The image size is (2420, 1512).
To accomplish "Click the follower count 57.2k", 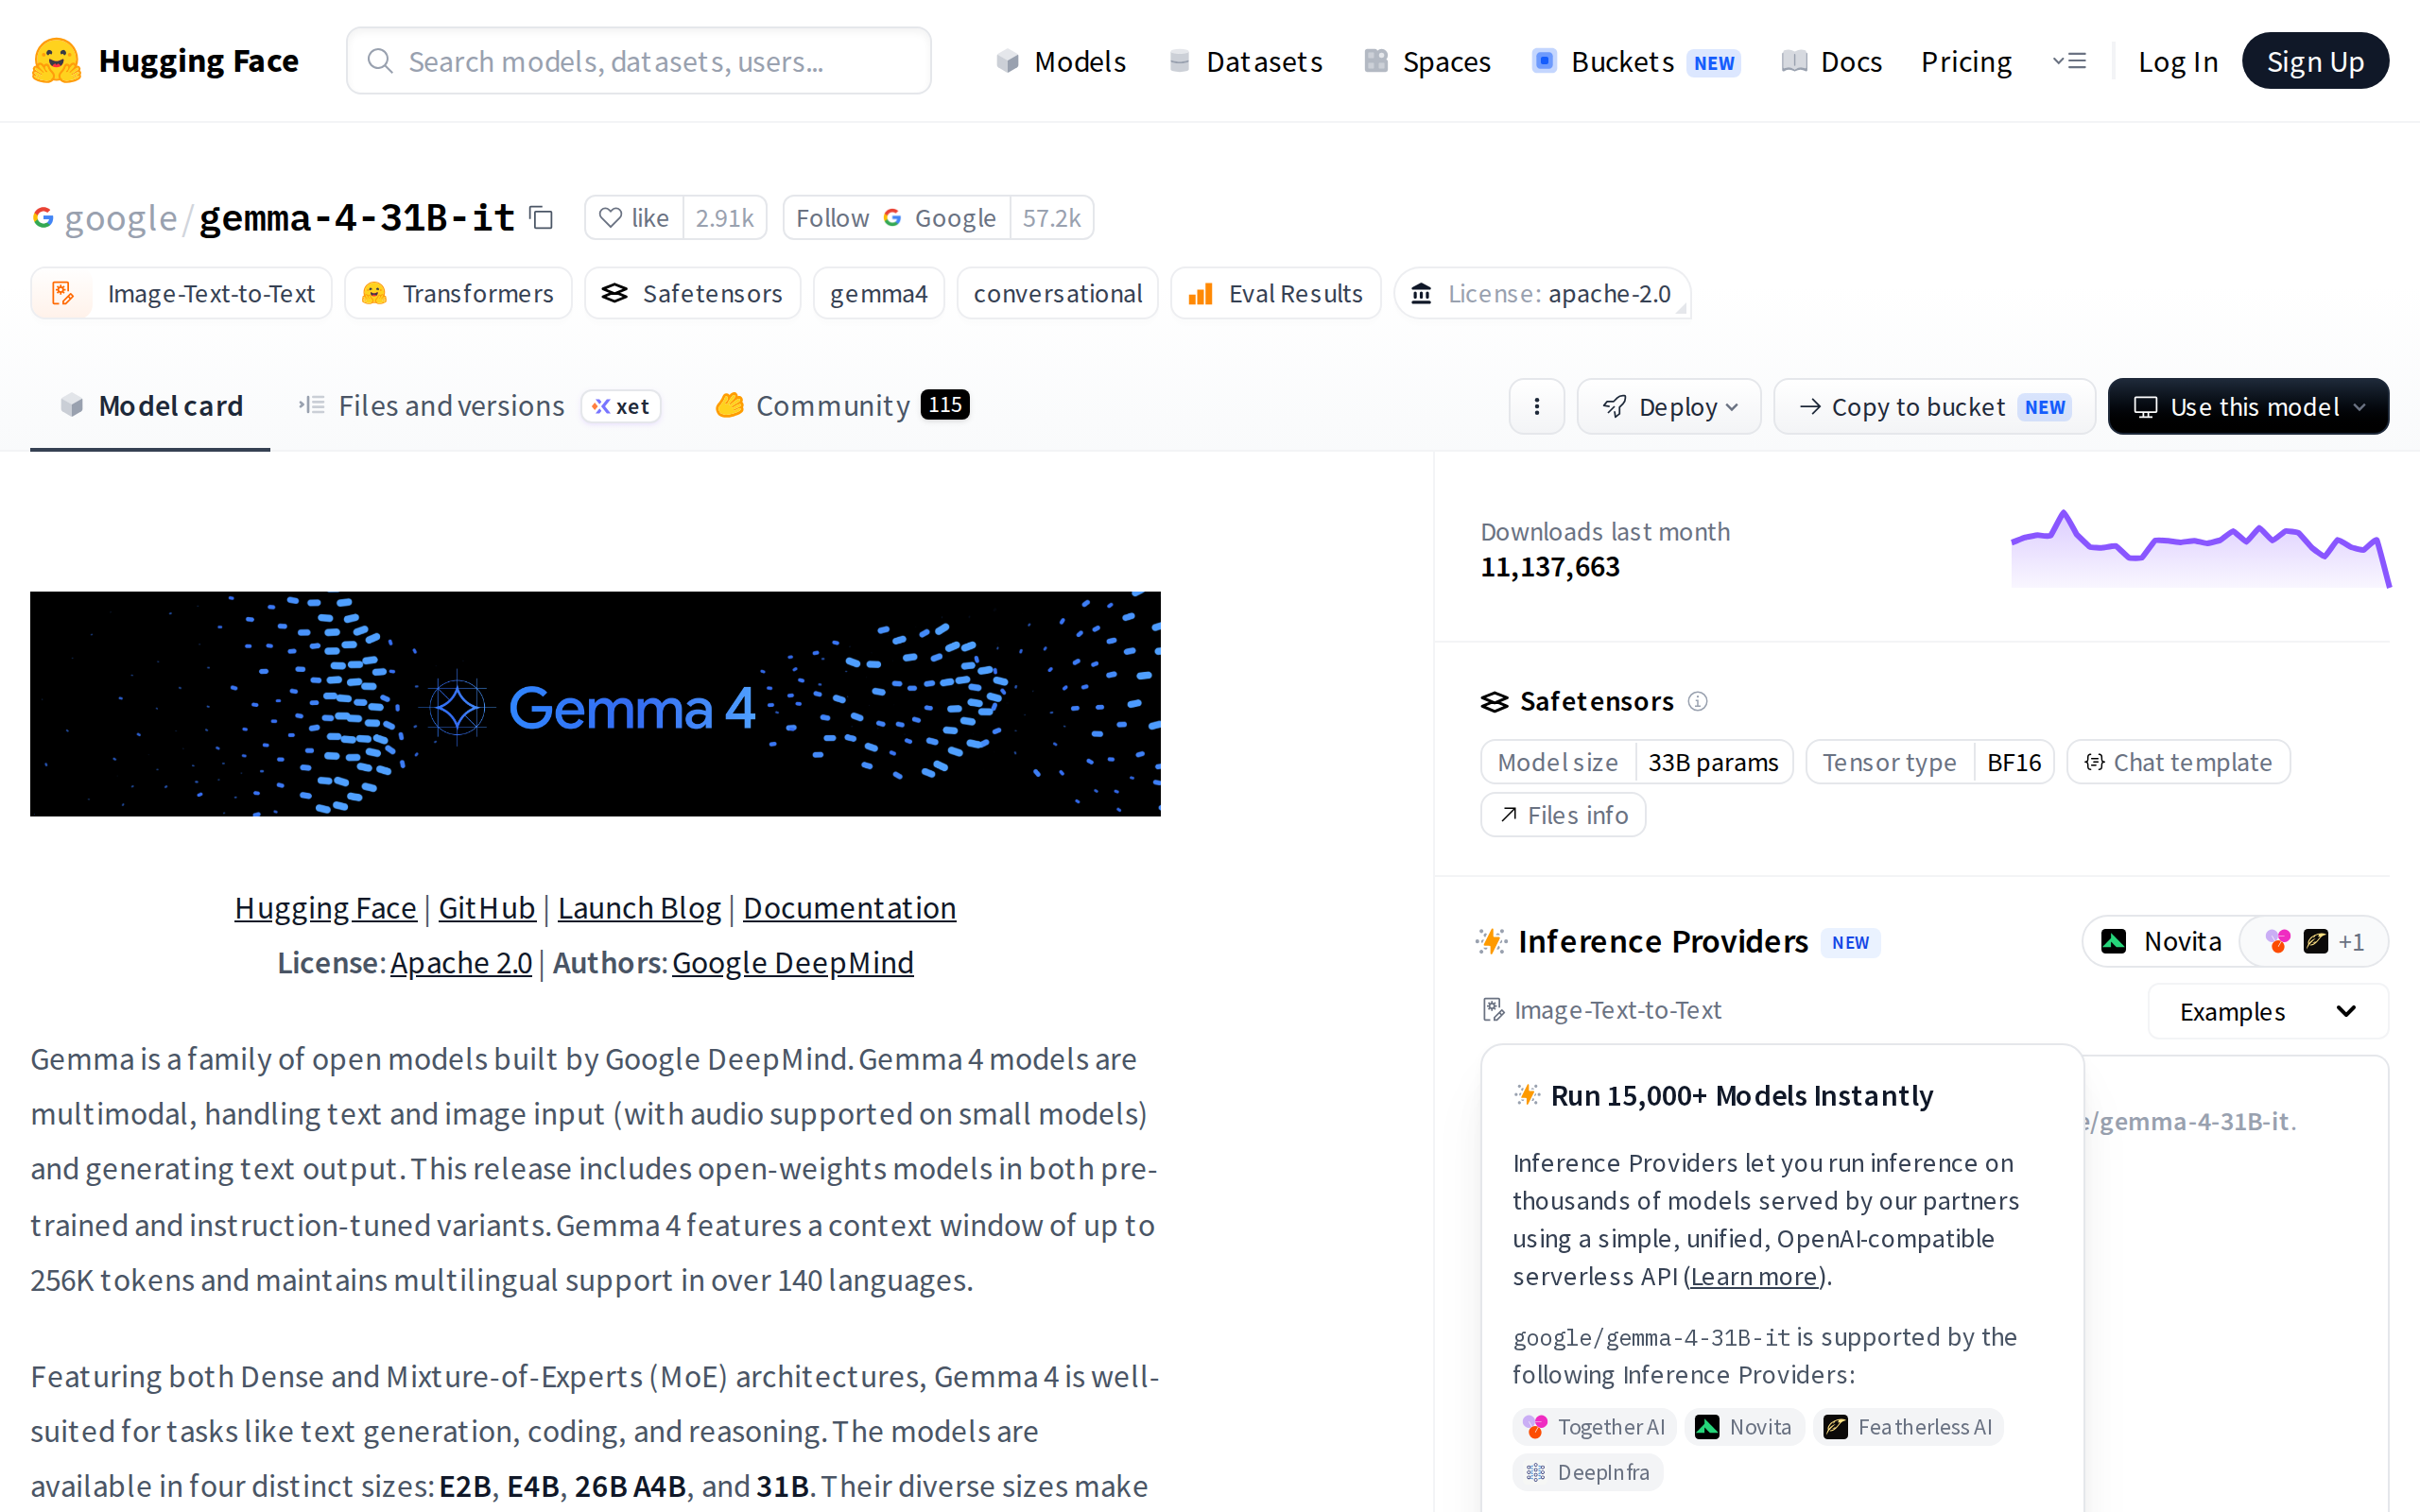I will point(1052,217).
